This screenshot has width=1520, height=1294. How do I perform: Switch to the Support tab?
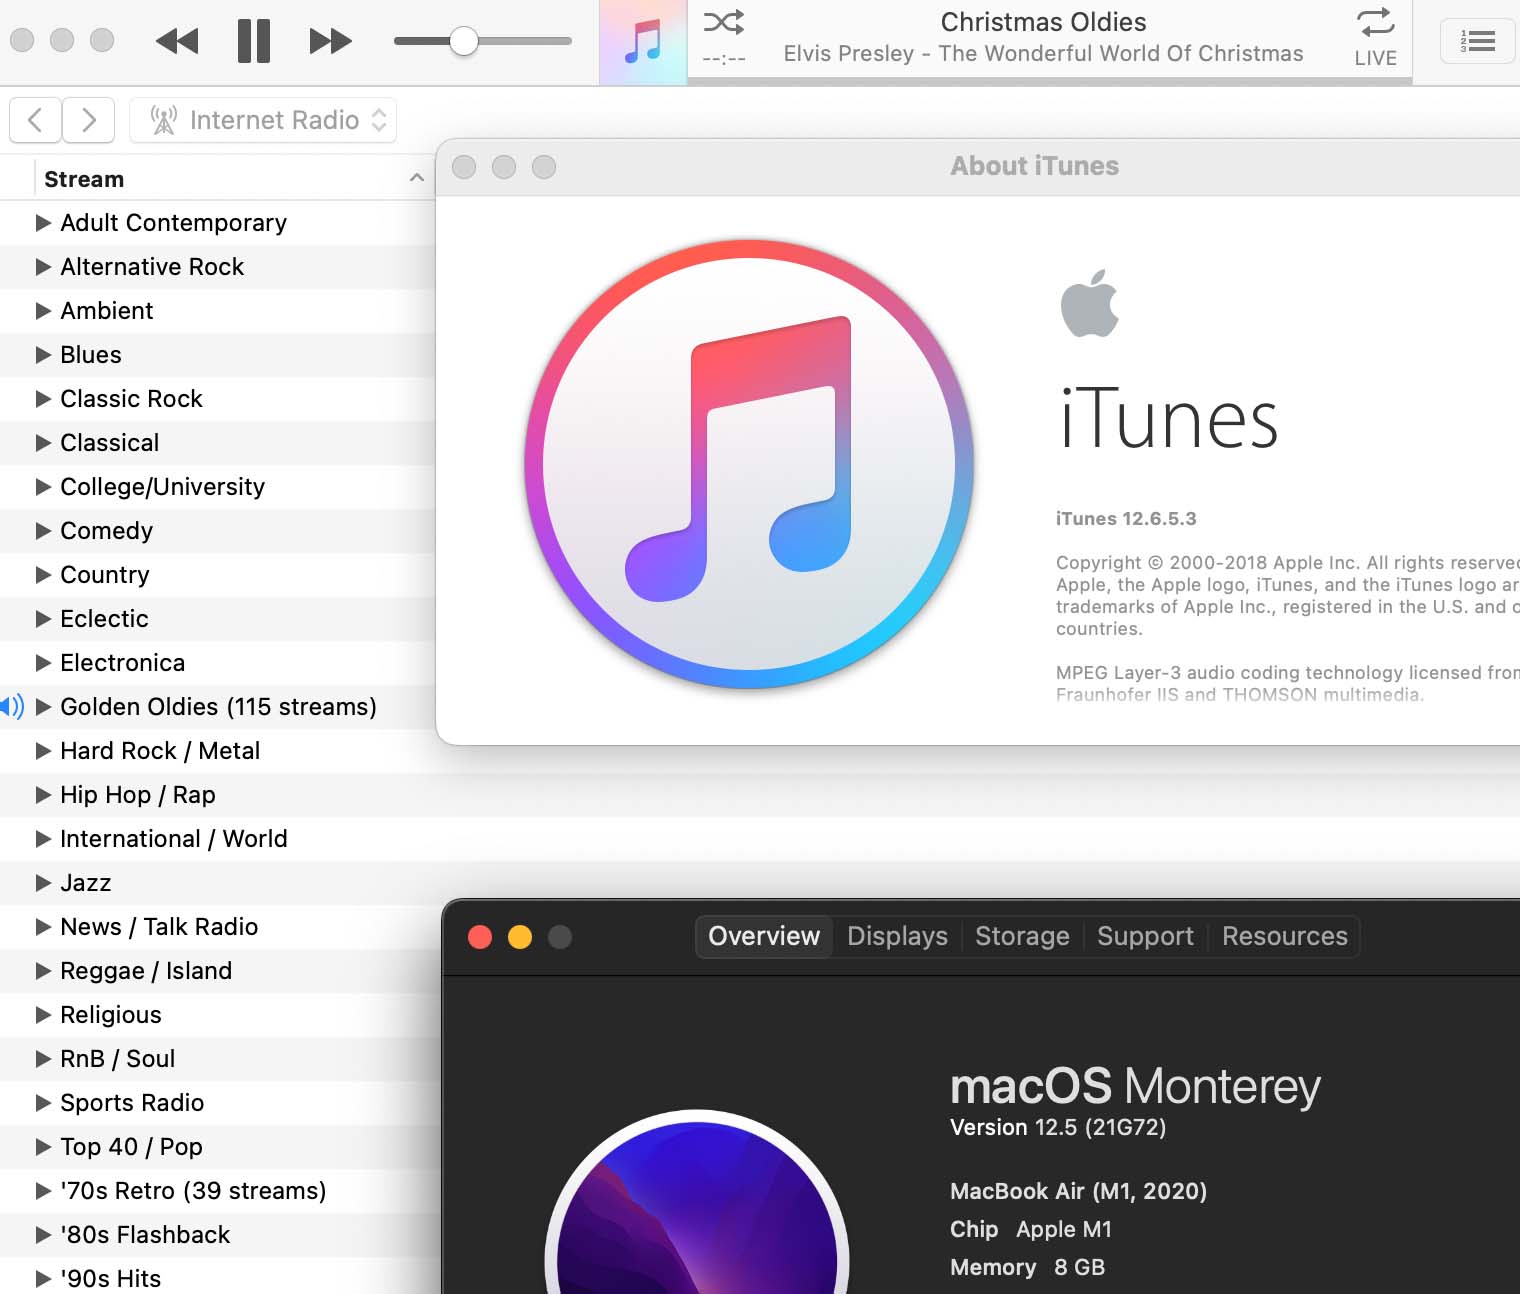click(x=1145, y=936)
